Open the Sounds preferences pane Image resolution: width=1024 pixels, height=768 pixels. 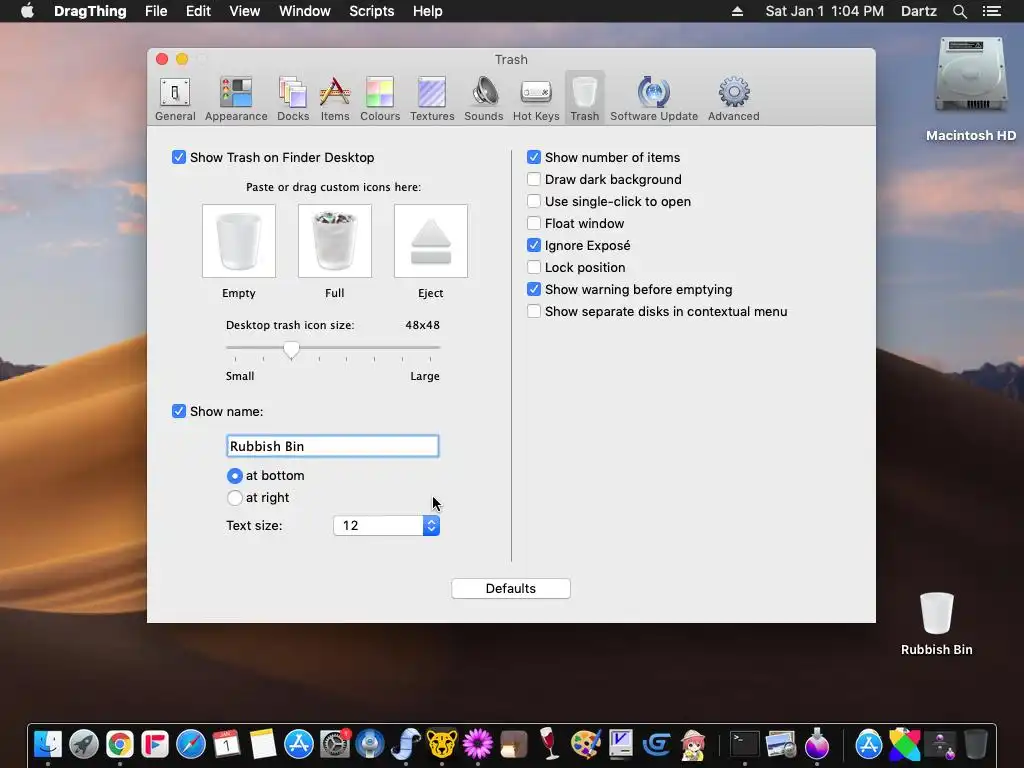483,99
